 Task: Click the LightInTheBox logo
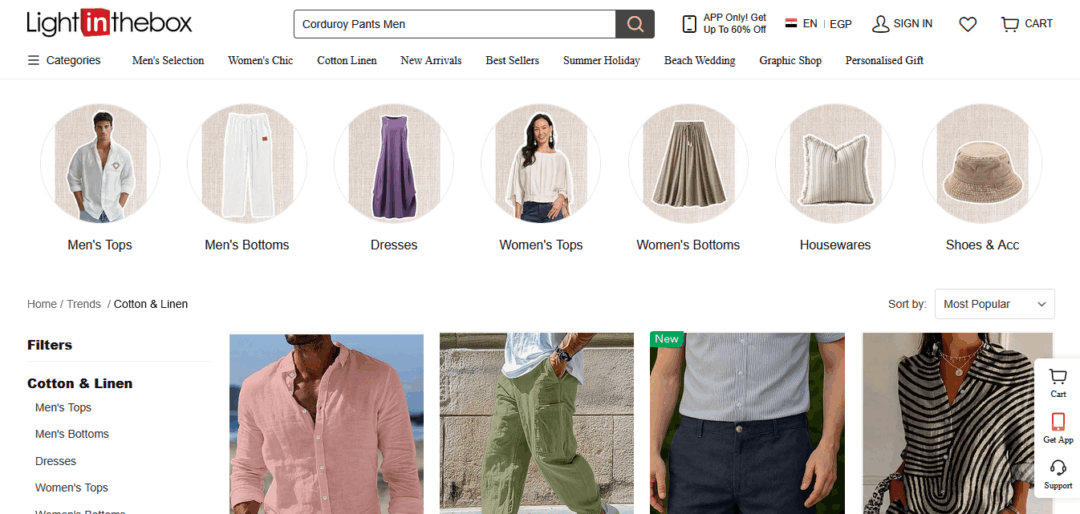[x=110, y=23]
